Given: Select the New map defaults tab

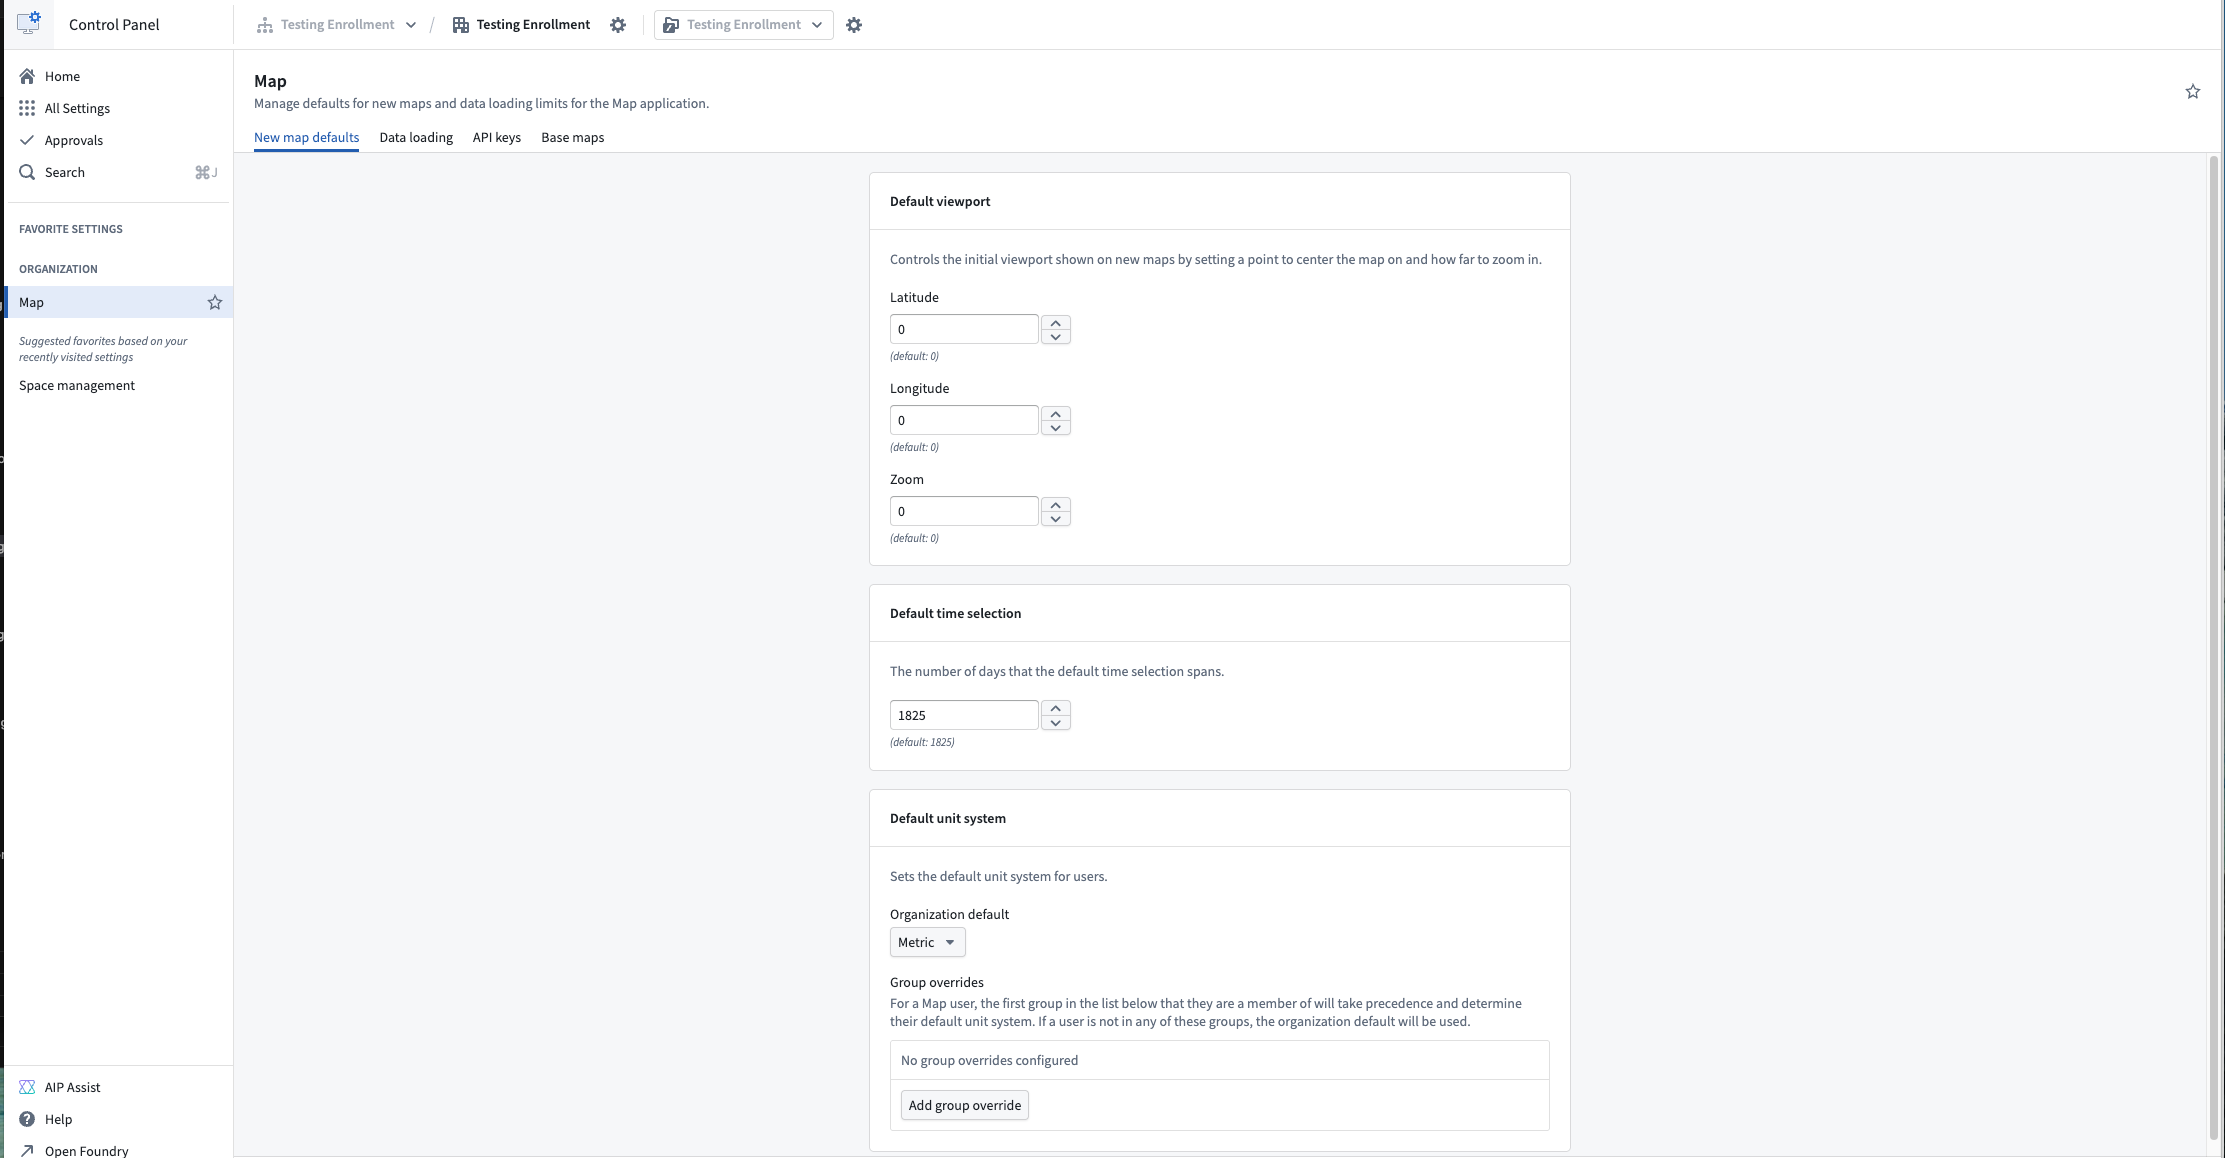Looking at the screenshot, I should pyautogui.click(x=306, y=138).
